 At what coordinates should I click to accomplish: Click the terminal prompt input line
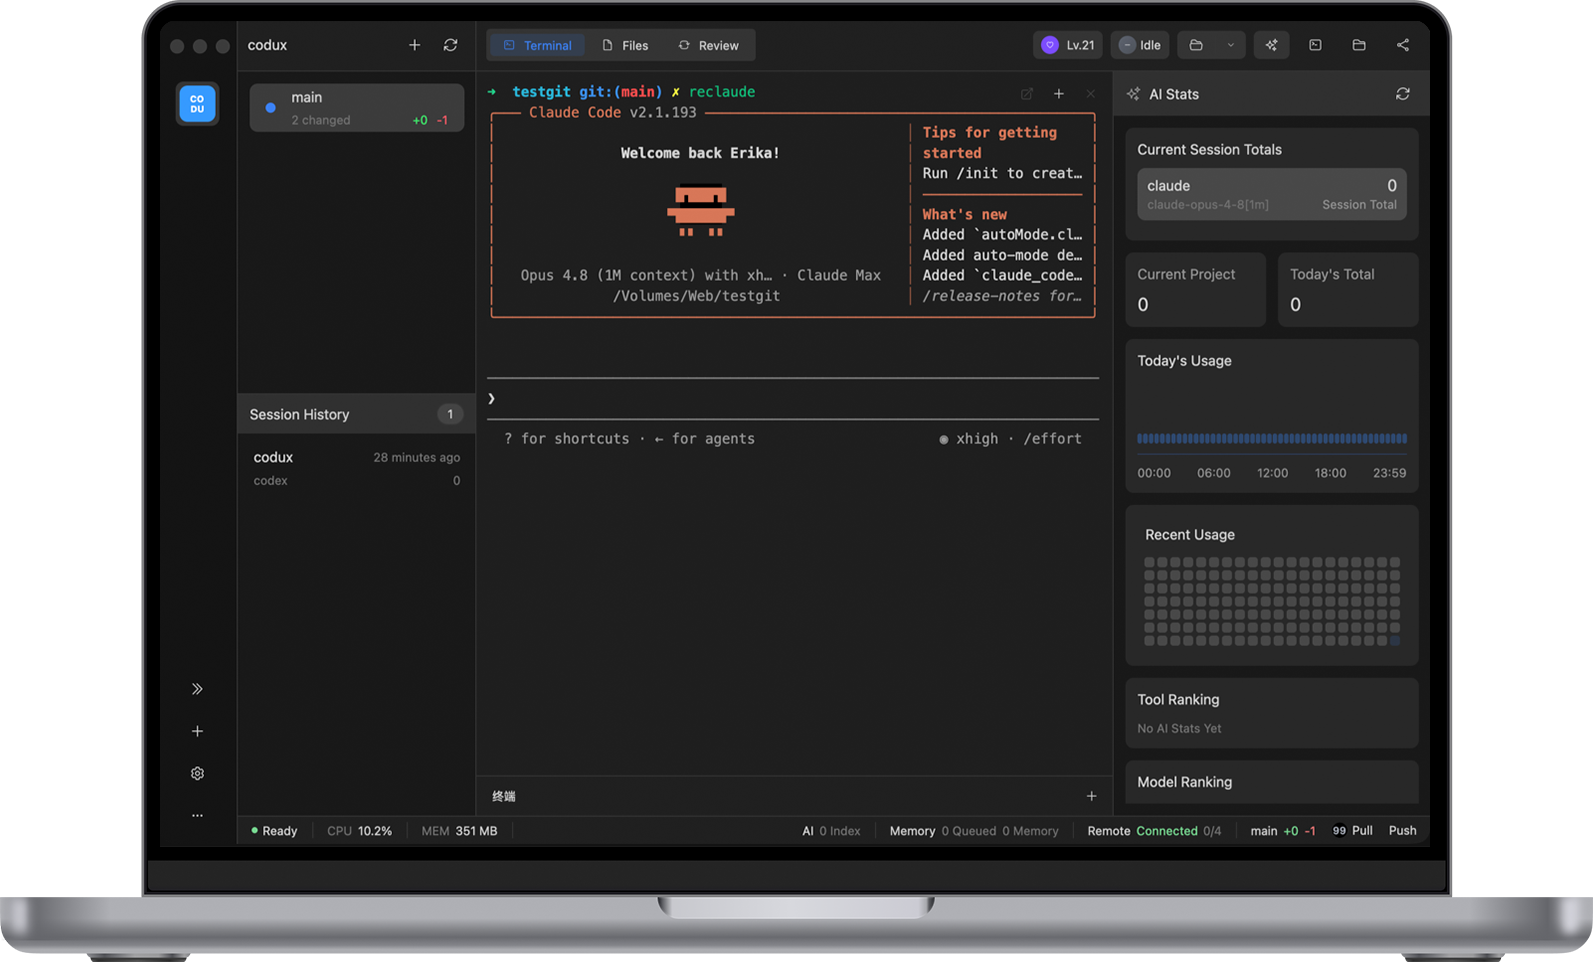point(793,399)
